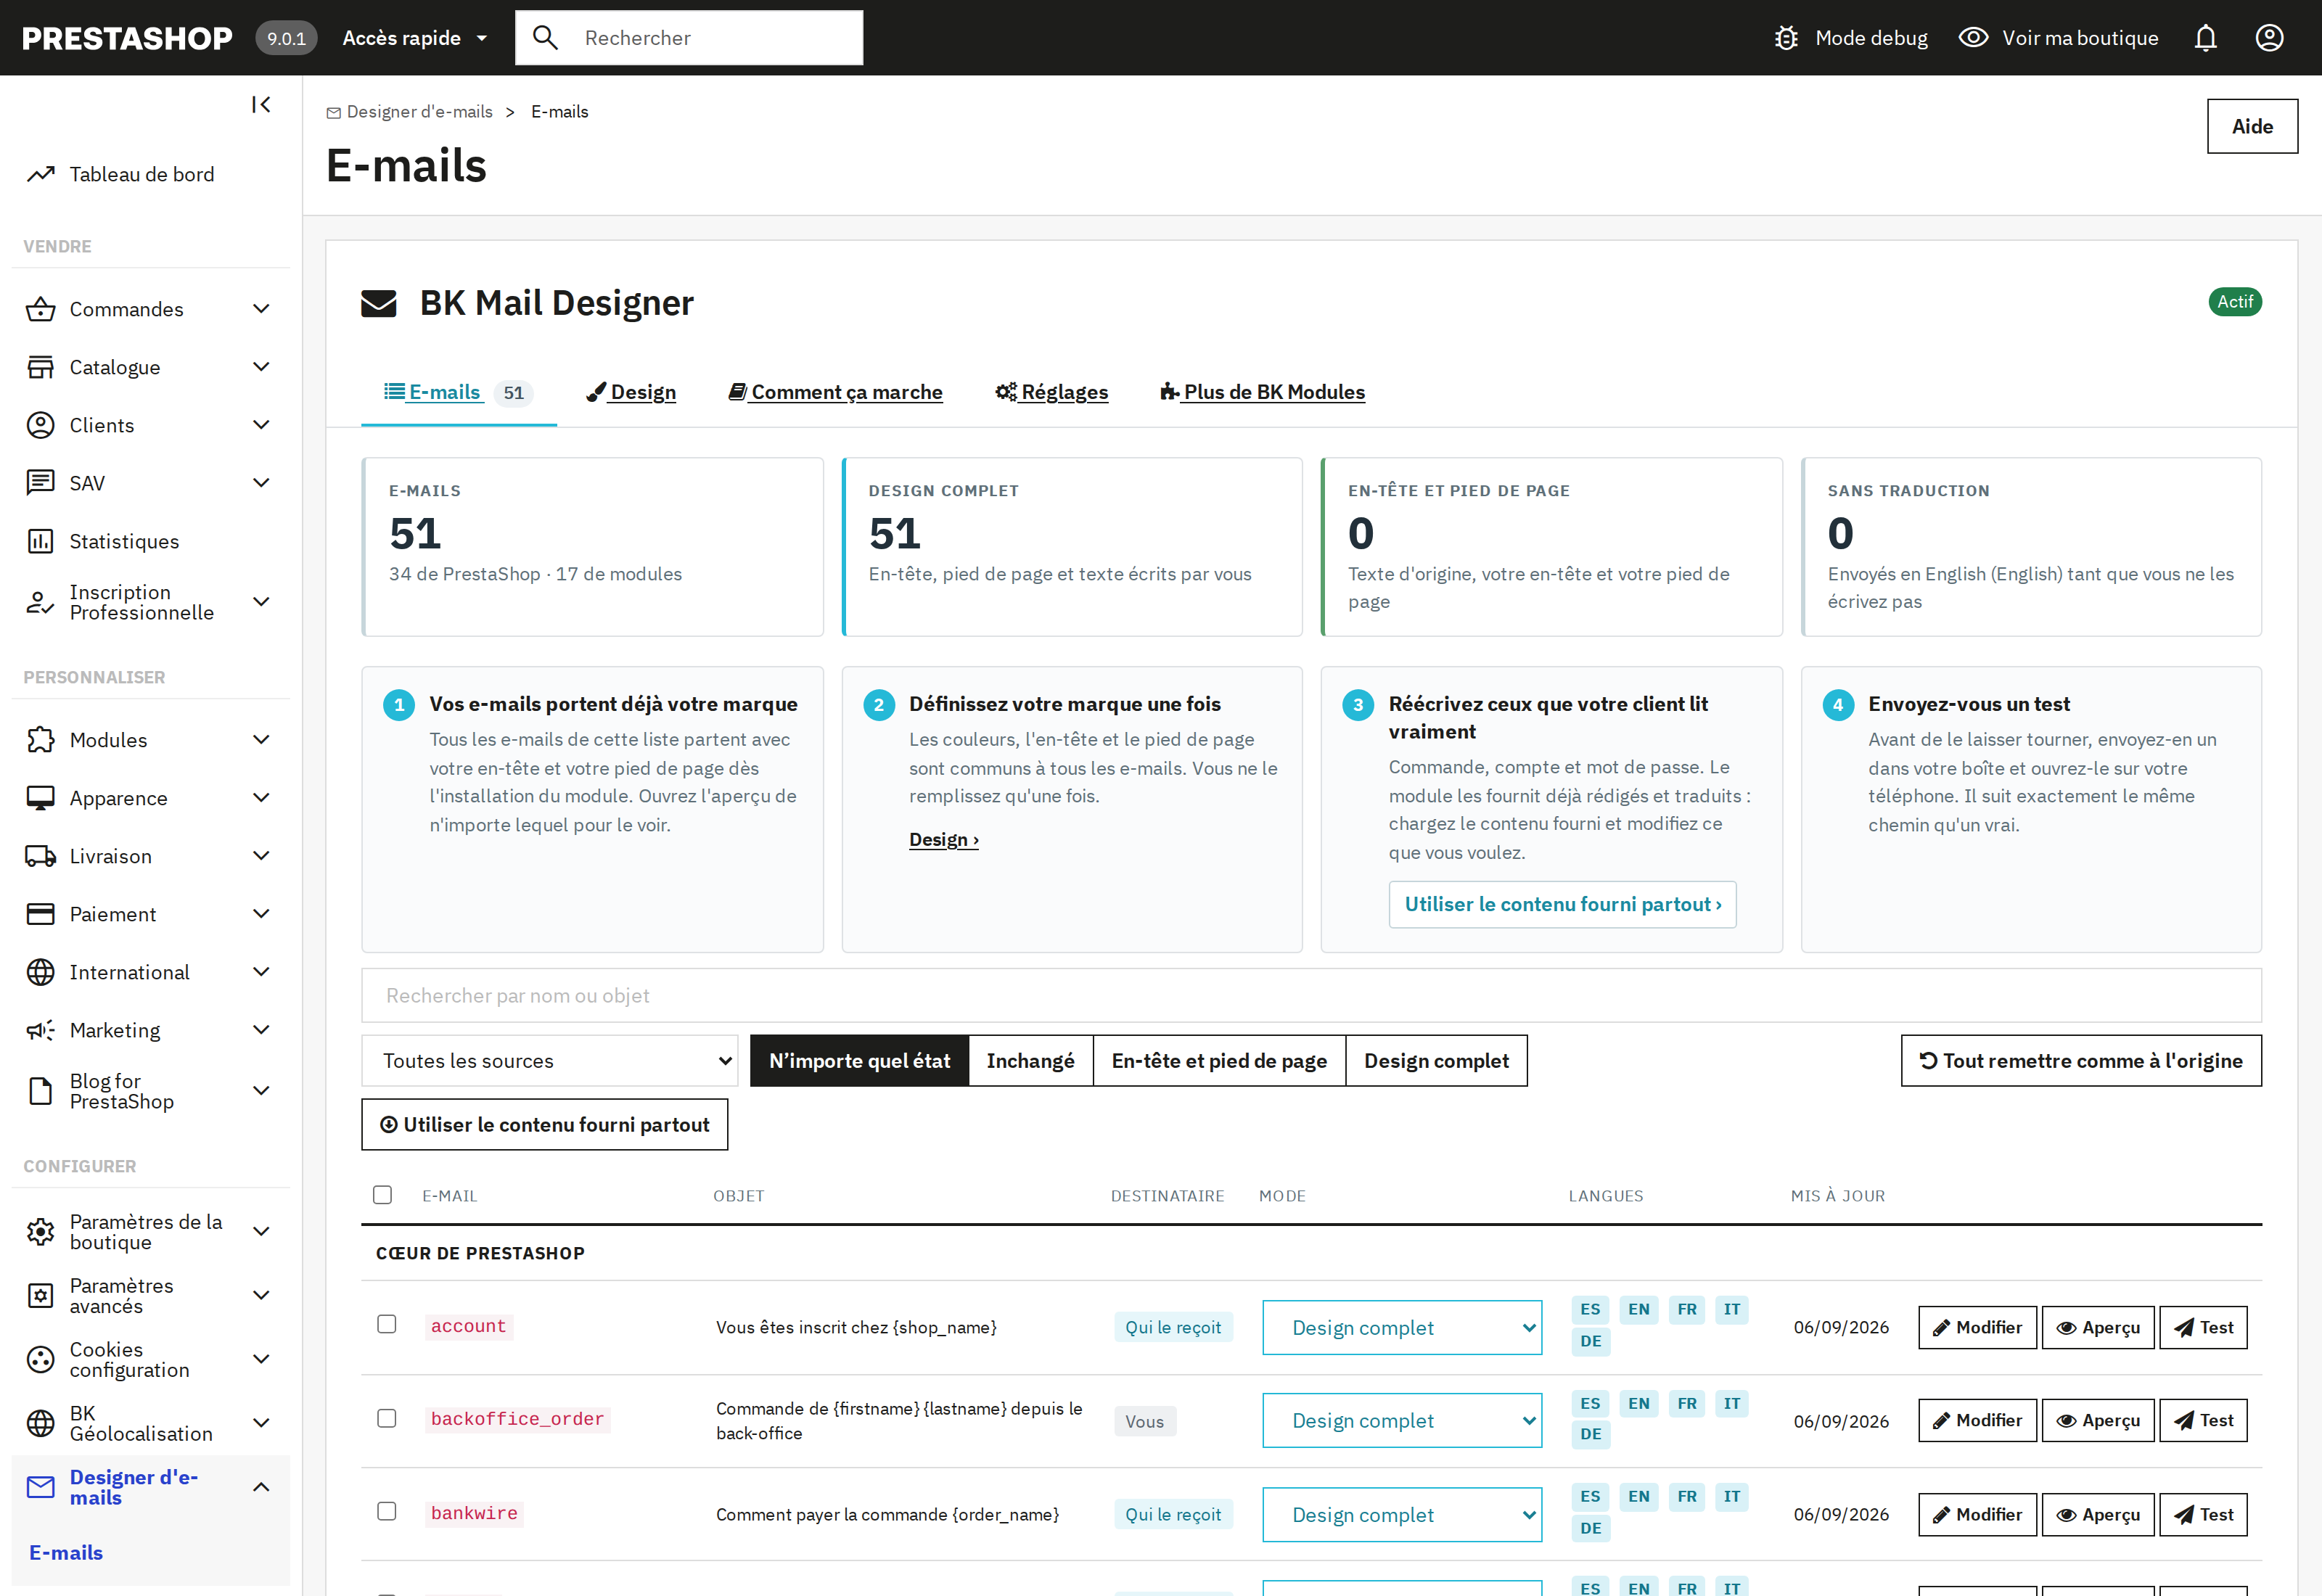Click the Paramètres de la boutique gear icon
The height and width of the screenshot is (1596, 2322).
pyautogui.click(x=41, y=1232)
